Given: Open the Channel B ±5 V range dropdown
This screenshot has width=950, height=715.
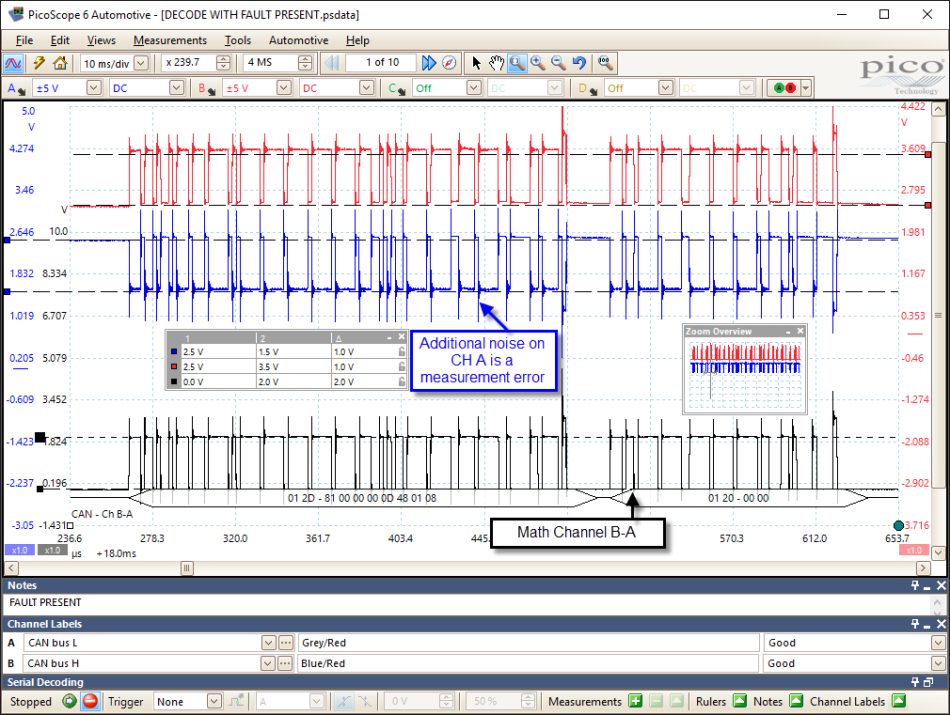Looking at the screenshot, I should [x=284, y=88].
